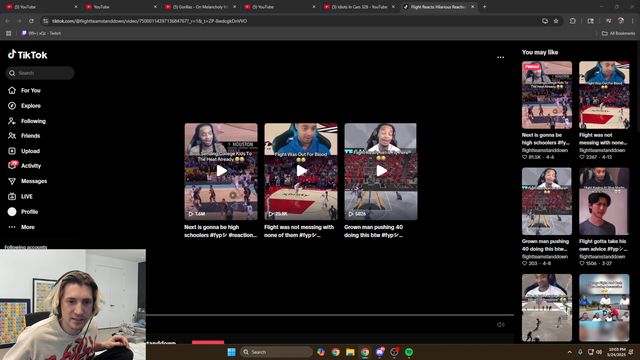Open the three-dot video options menu
The height and width of the screenshot is (360, 640).
tap(500, 58)
